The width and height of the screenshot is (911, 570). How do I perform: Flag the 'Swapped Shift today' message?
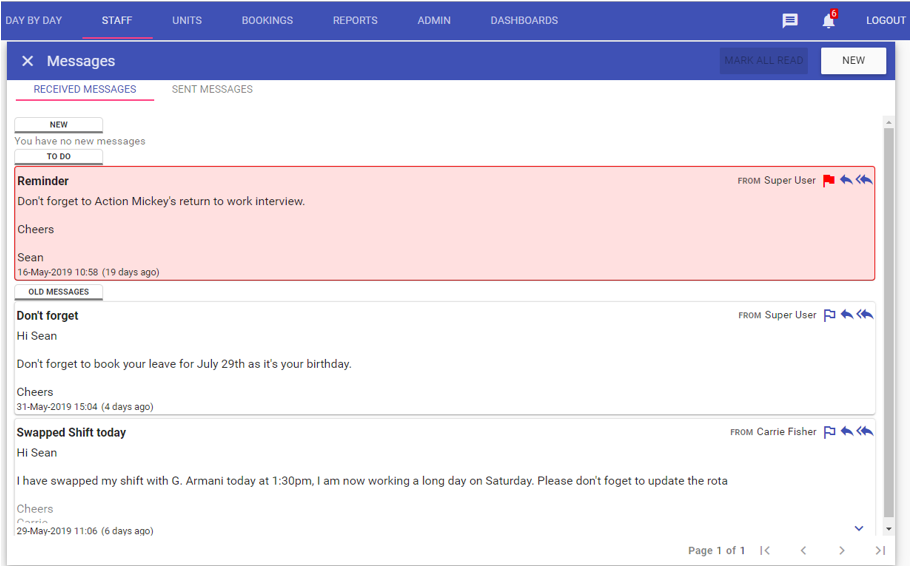pyautogui.click(x=829, y=432)
